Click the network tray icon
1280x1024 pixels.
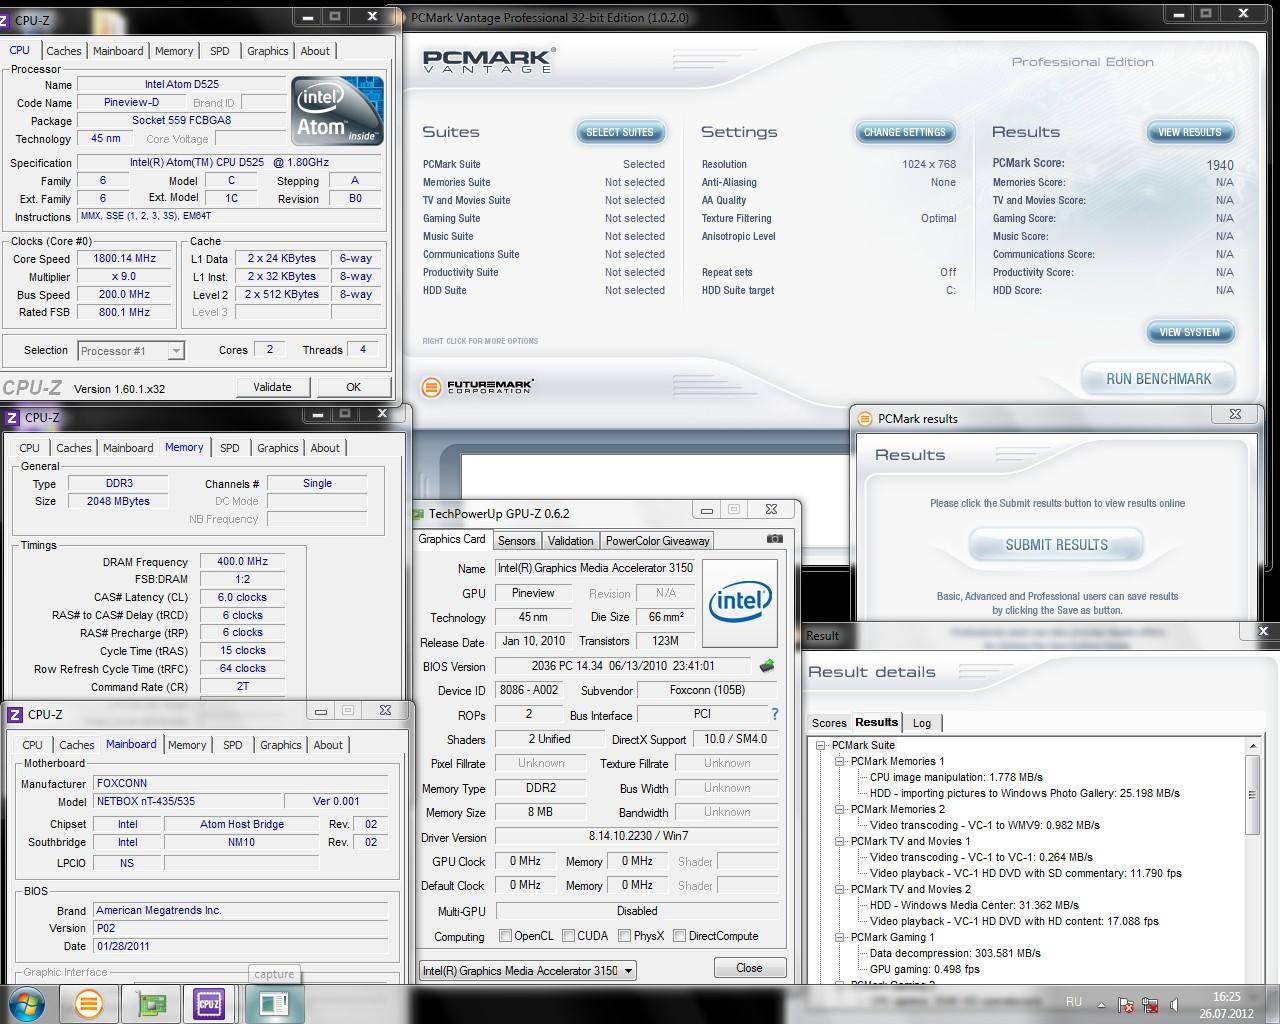[x=1152, y=1005]
